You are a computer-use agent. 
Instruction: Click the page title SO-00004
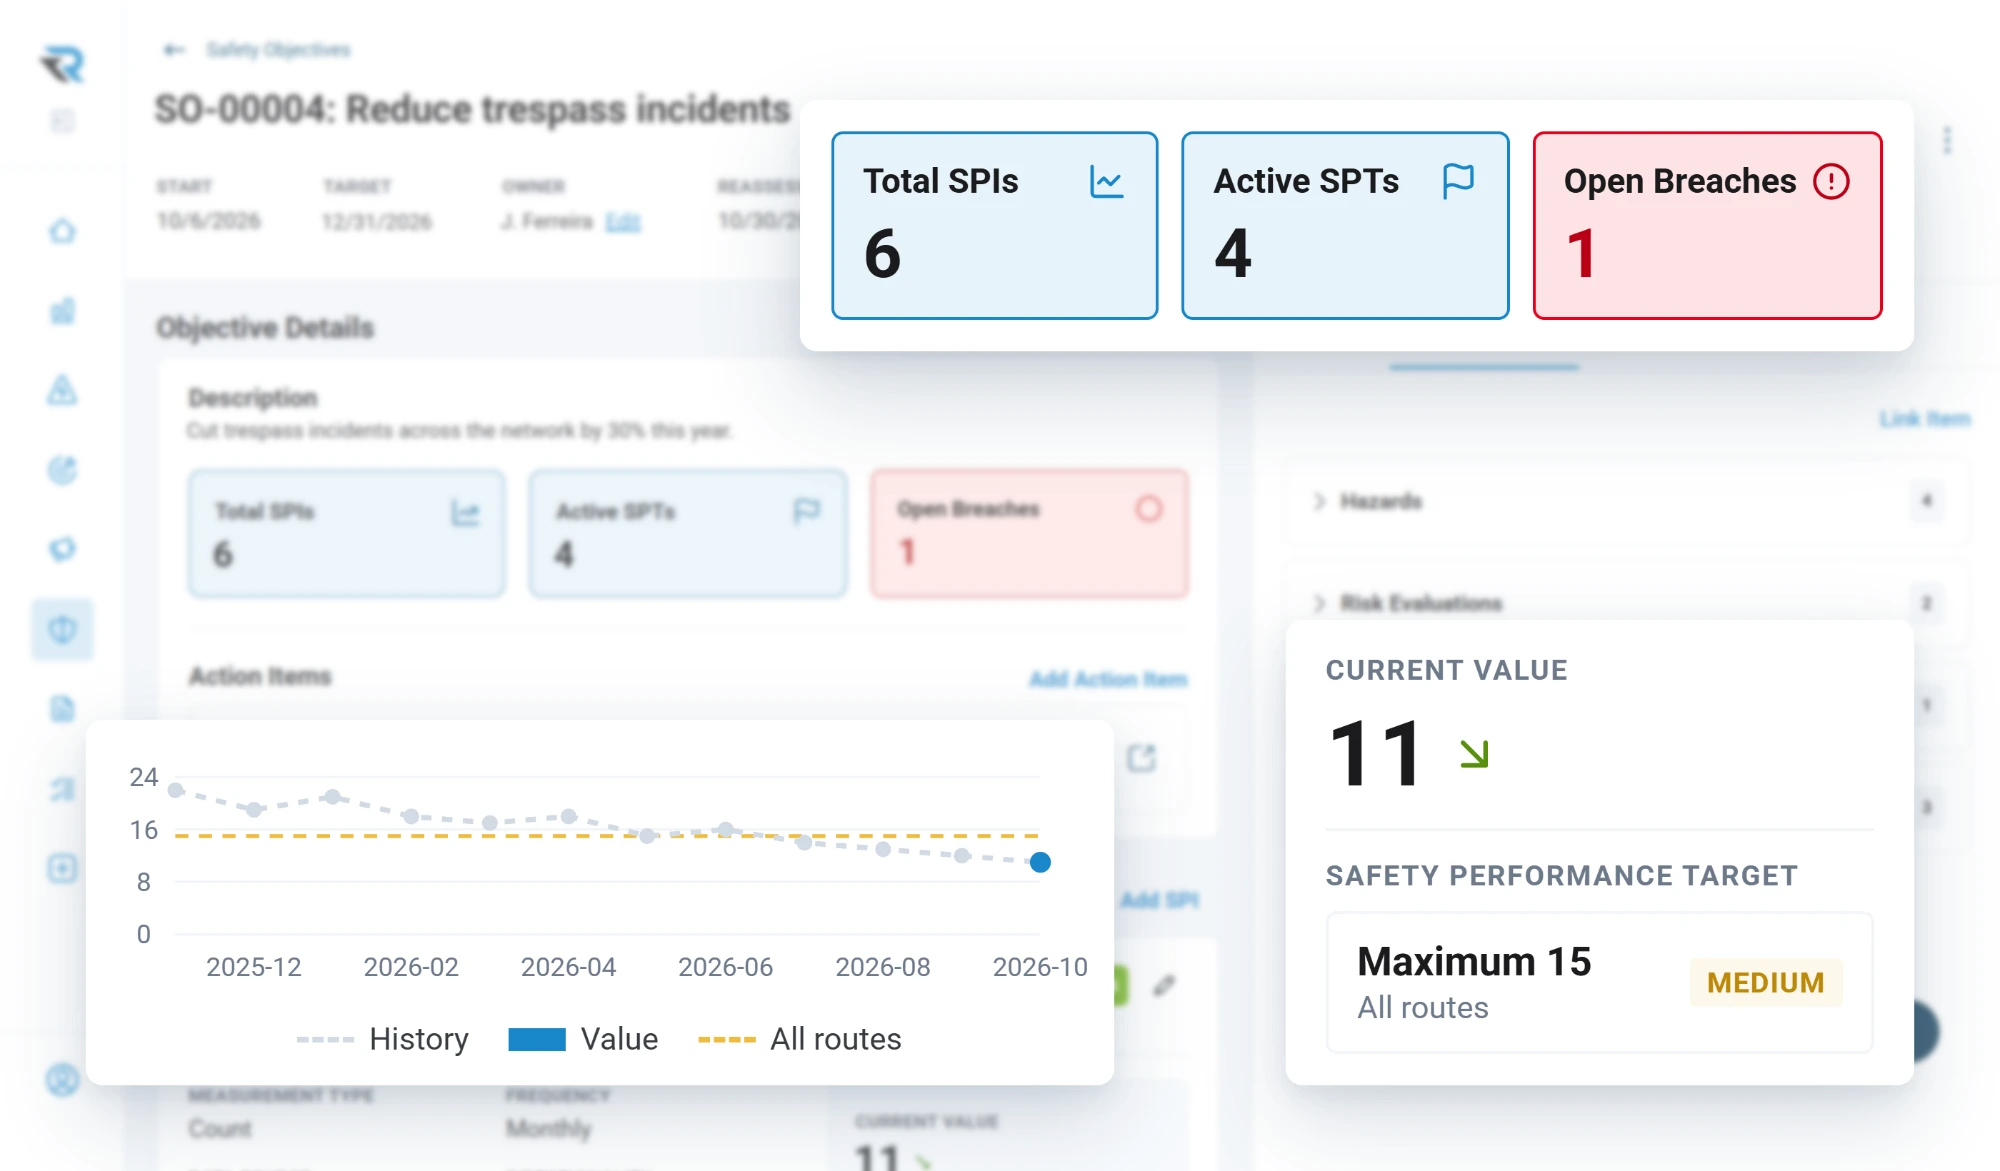point(472,109)
